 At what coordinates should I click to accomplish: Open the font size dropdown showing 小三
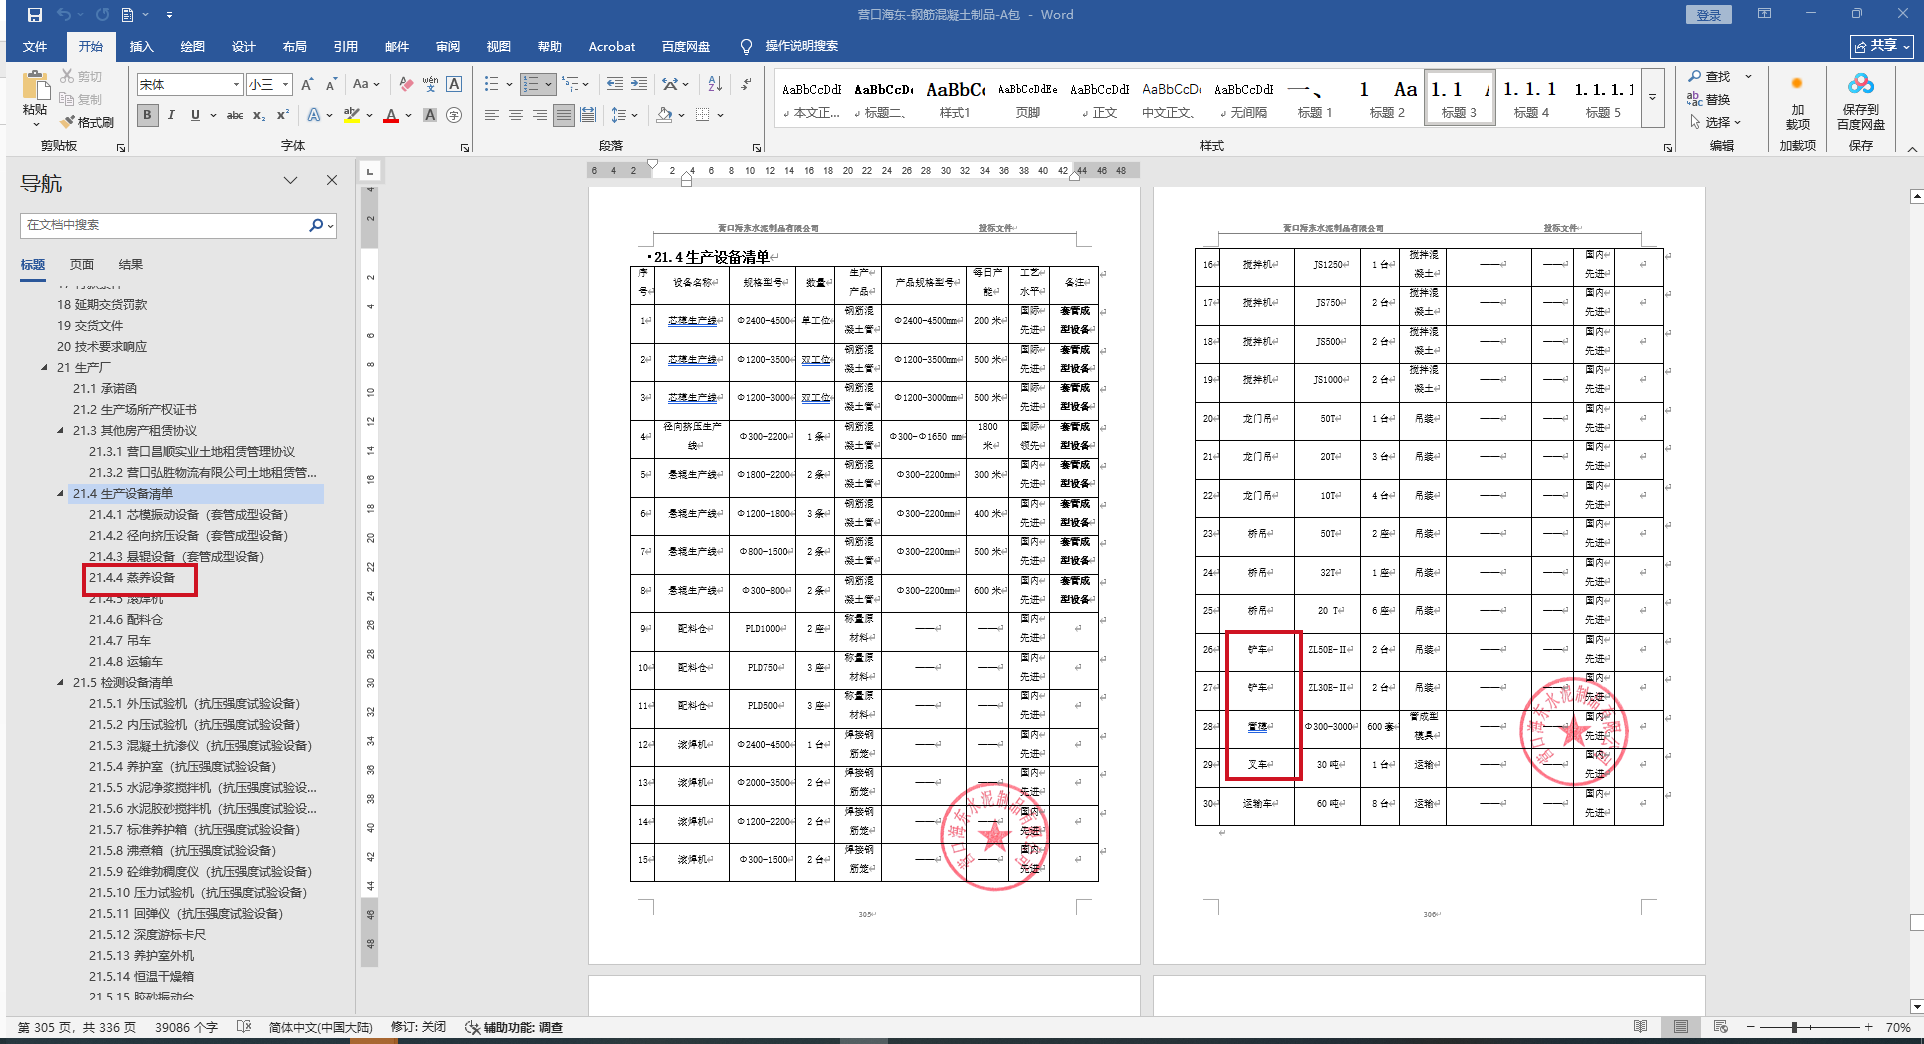click(x=285, y=85)
